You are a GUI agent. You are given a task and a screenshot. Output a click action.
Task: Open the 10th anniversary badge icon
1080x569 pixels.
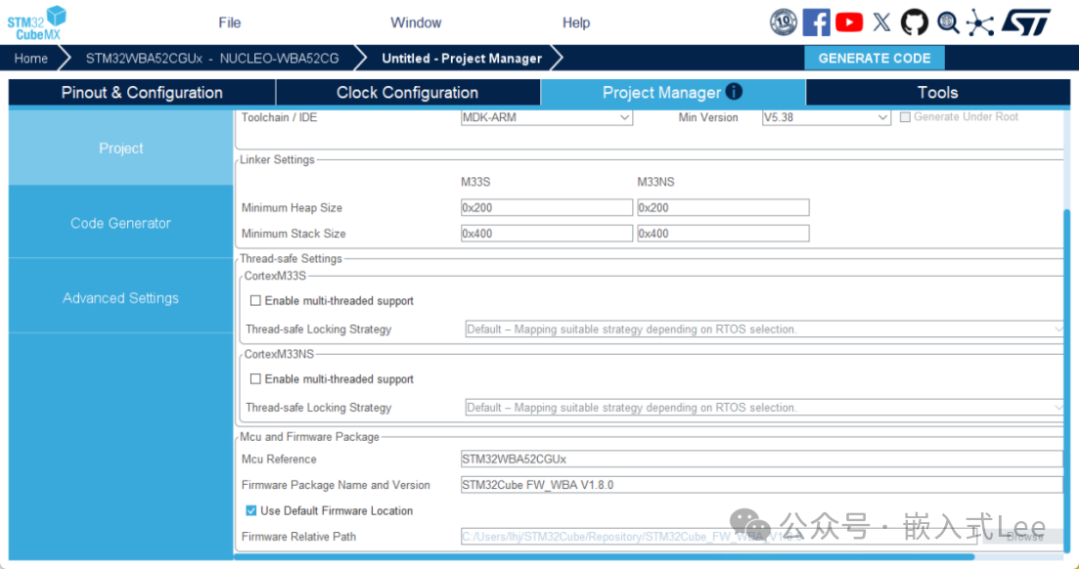coord(783,22)
